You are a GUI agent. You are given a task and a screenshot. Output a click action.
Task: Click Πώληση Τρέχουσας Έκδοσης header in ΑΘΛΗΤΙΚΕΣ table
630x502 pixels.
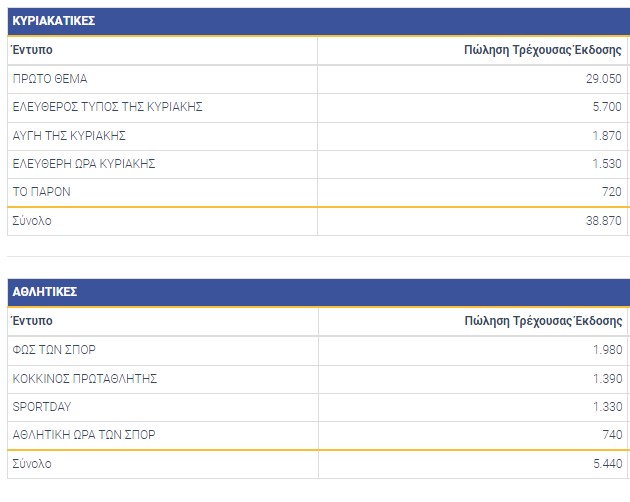[x=543, y=321]
